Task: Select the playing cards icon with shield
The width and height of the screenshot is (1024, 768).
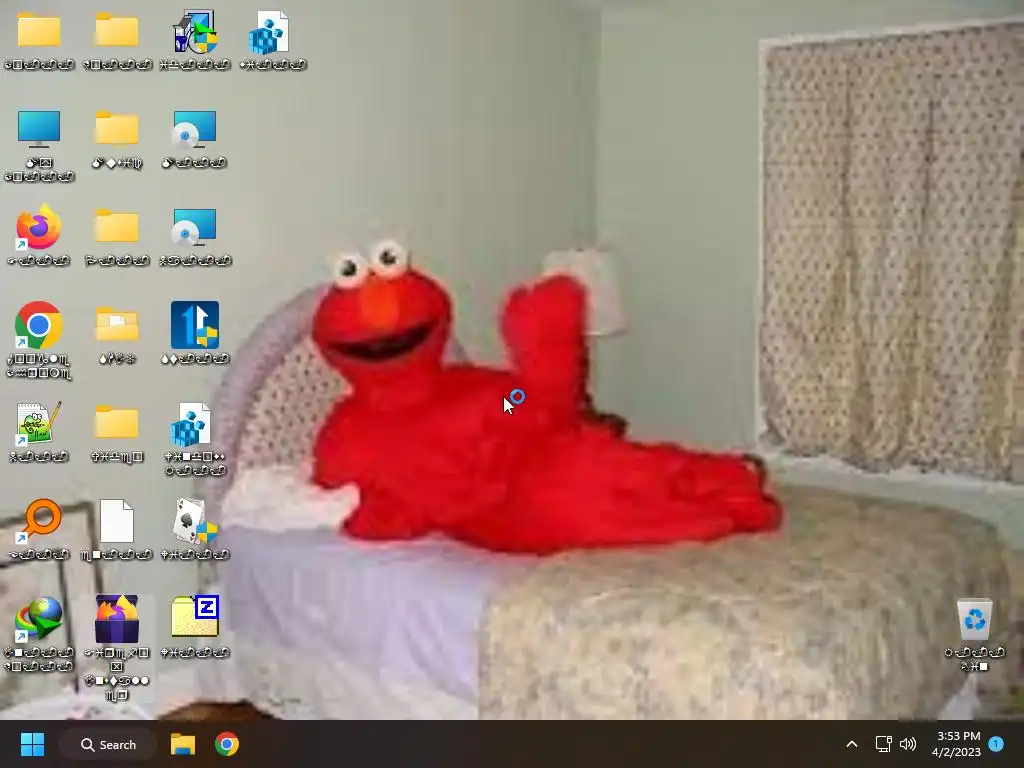Action: (195, 521)
